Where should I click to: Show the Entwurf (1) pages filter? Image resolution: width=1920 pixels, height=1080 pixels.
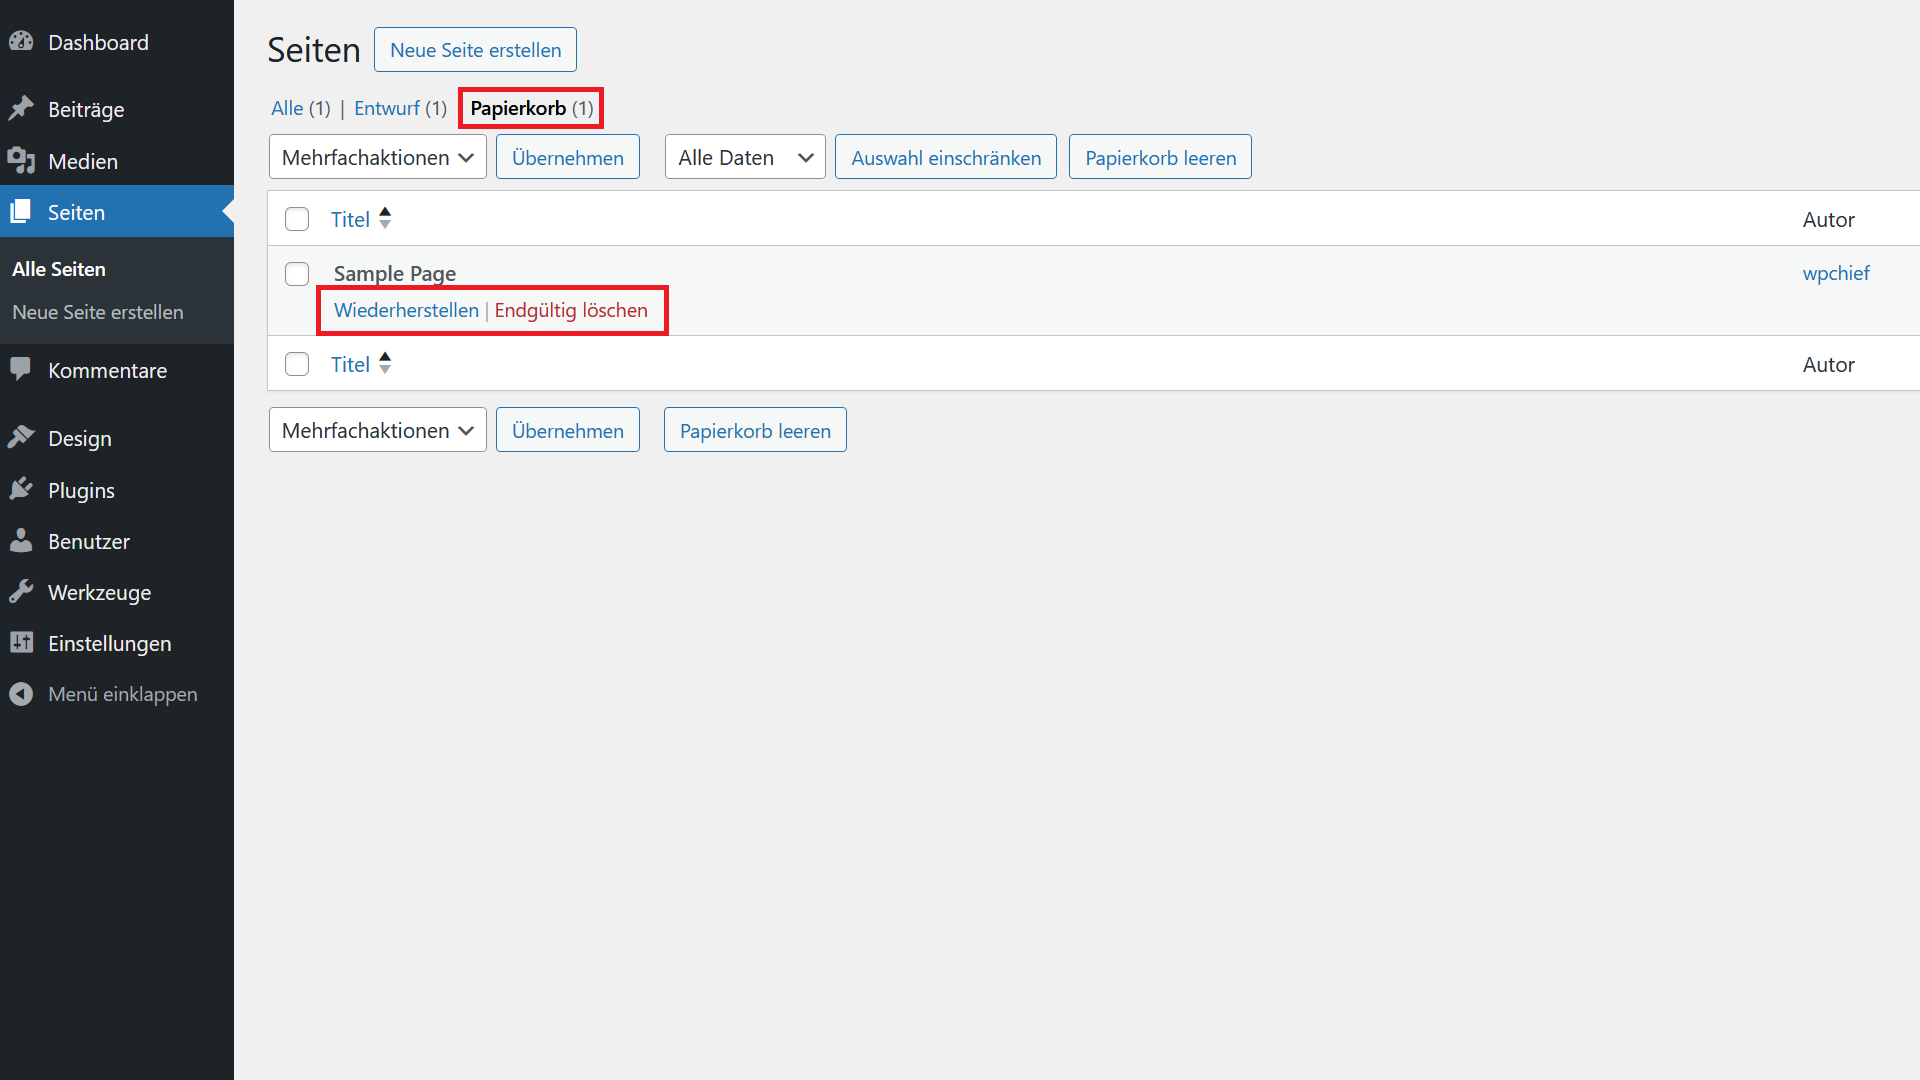(x=400, y=108)
